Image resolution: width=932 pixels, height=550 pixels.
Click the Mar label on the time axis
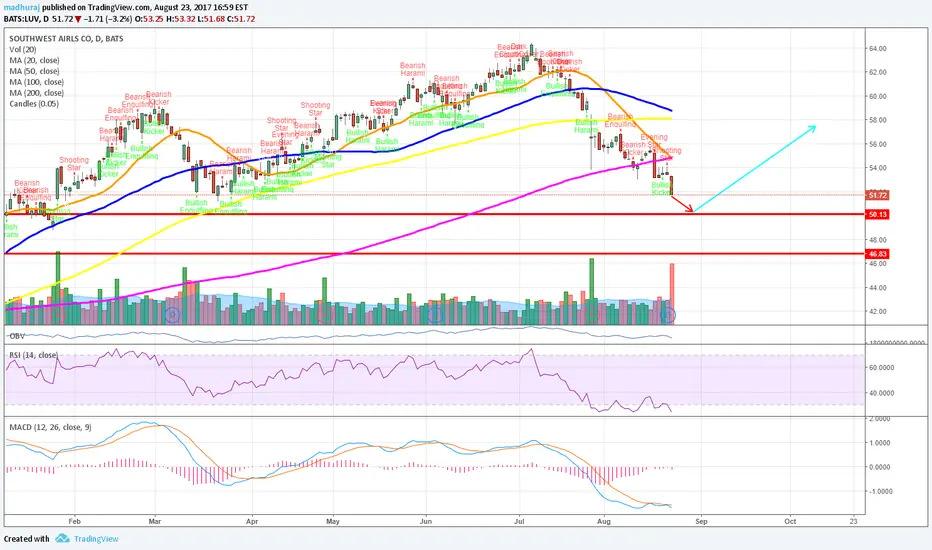[155, 521]
